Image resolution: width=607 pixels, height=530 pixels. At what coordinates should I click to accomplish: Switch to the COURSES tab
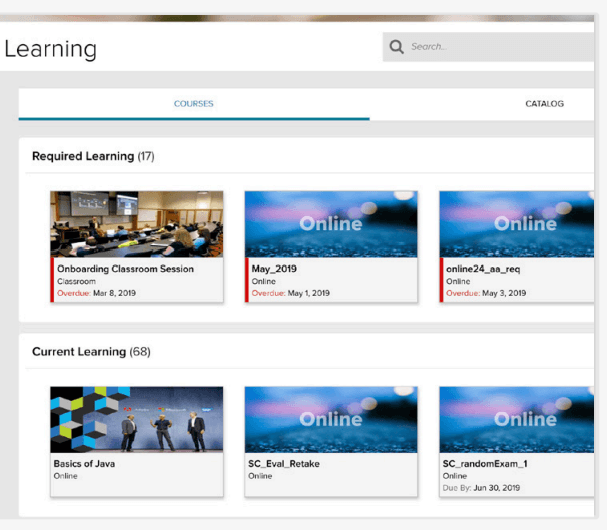pyautogui.click(x=194, y=104)
